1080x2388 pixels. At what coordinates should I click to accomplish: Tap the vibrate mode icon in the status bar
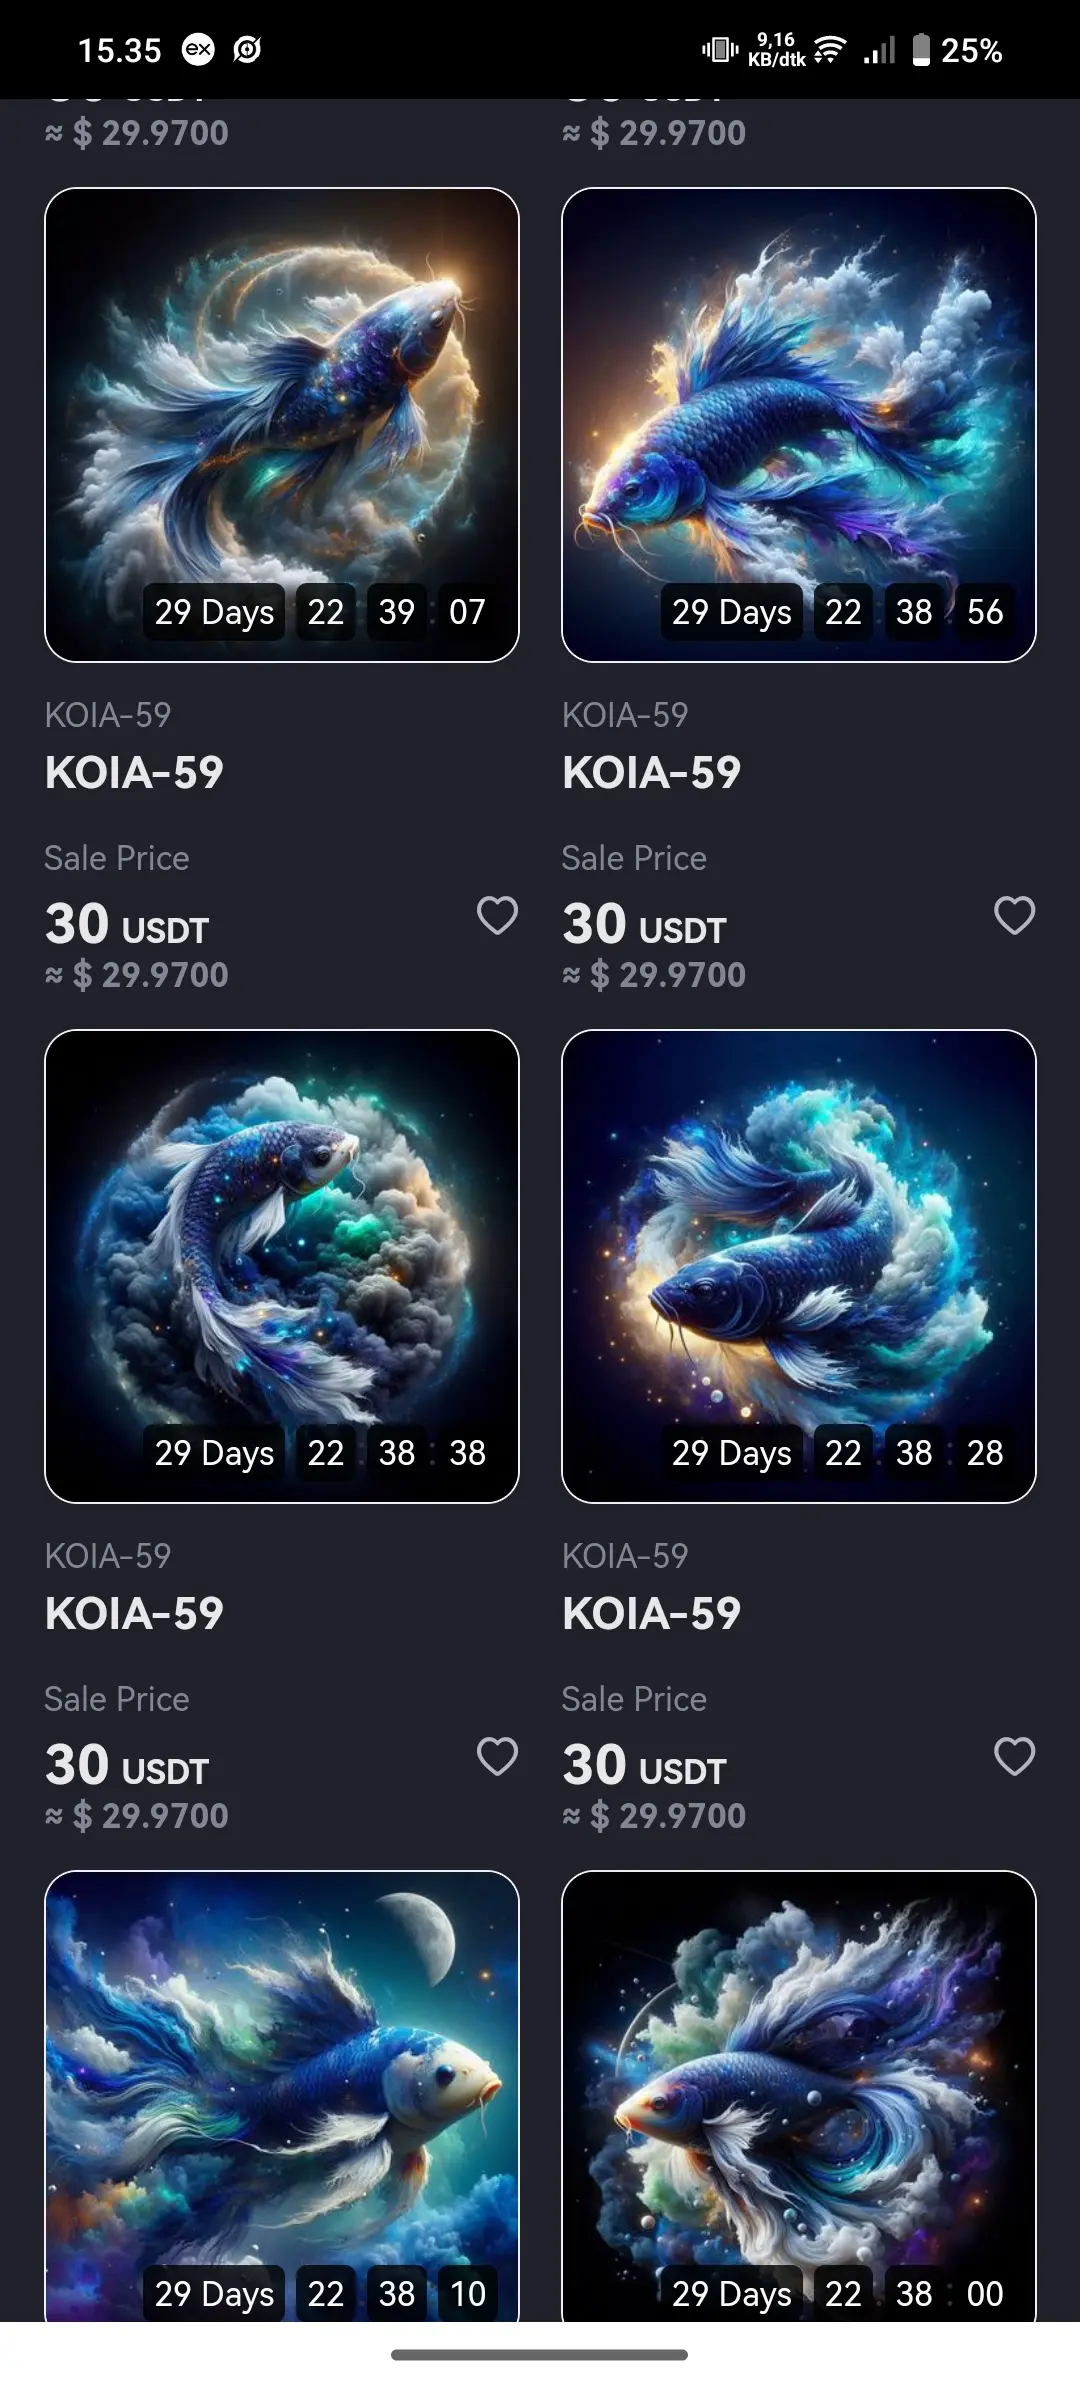coord(719,49)
